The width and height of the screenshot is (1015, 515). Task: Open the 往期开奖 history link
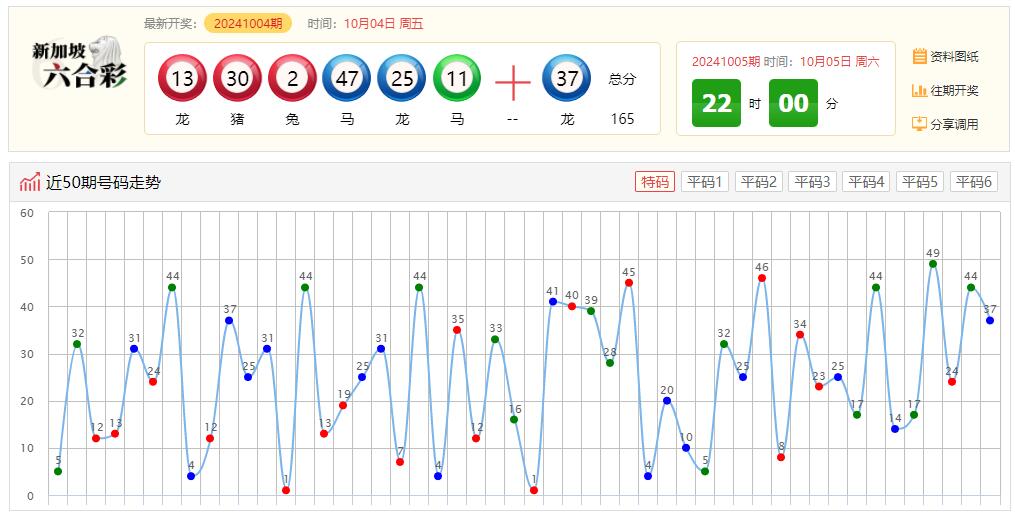coord(954,91)
